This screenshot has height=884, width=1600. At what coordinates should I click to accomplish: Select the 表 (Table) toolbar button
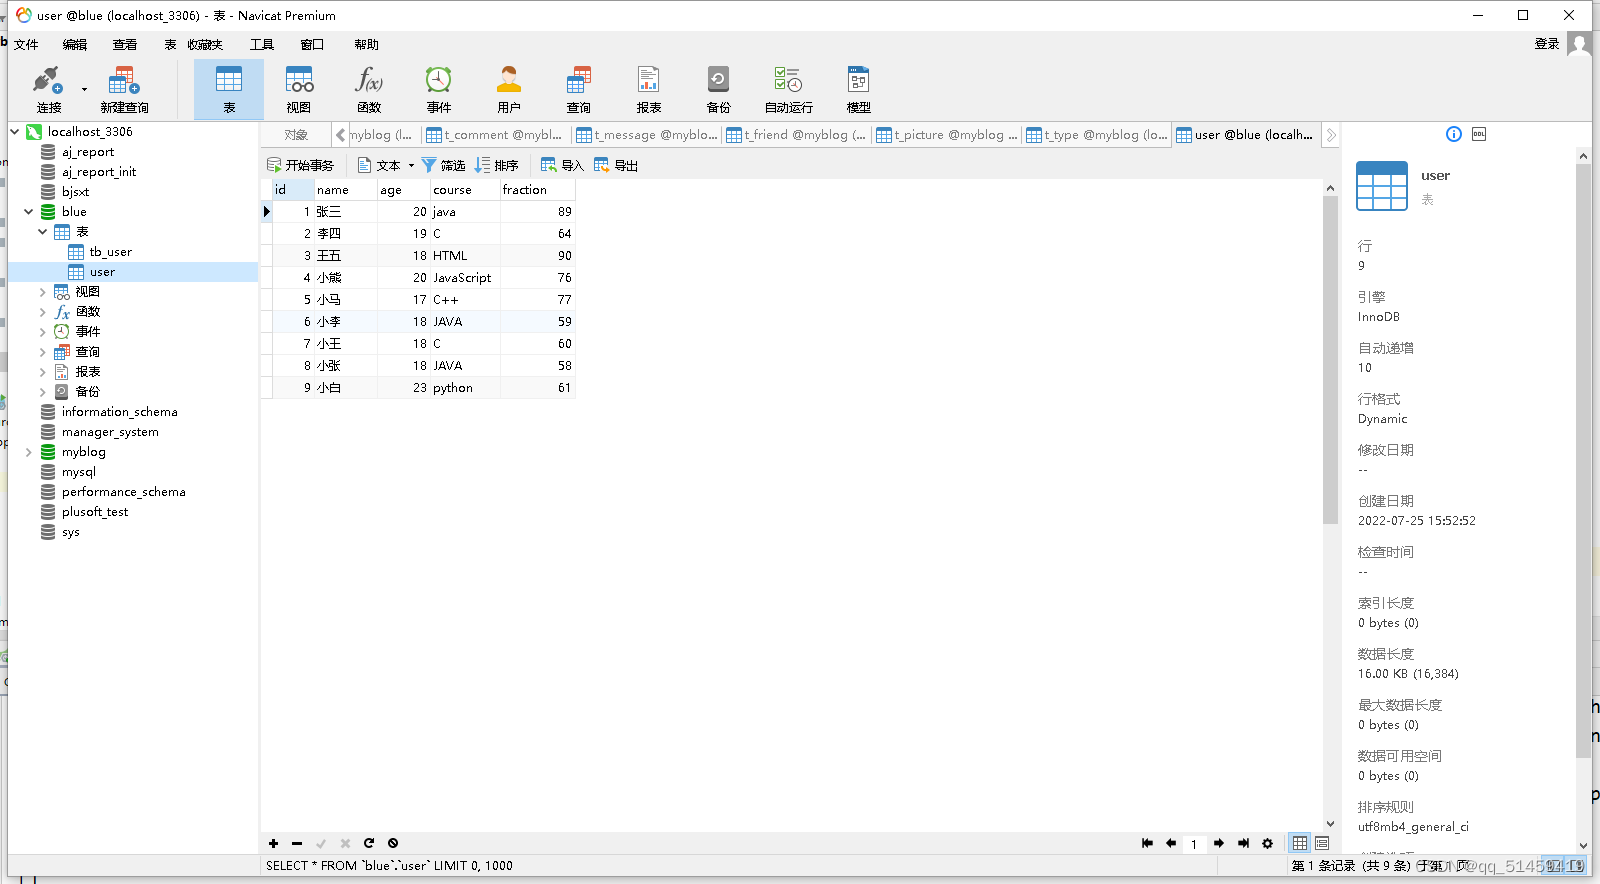click(229, 89)
